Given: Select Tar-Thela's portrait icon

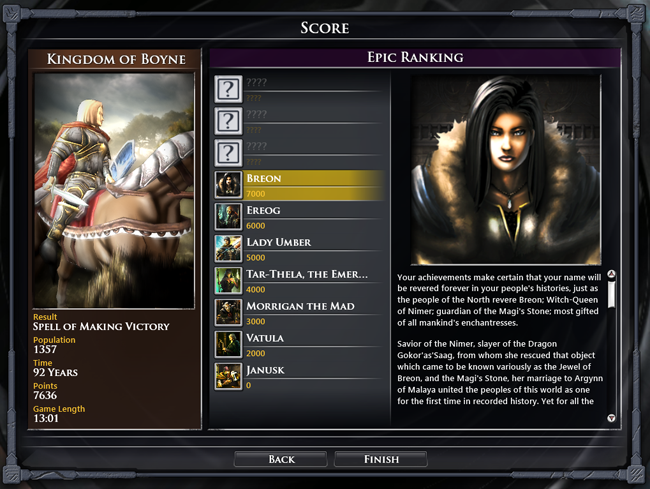Looking at the screenshot, I should point(228,281).
